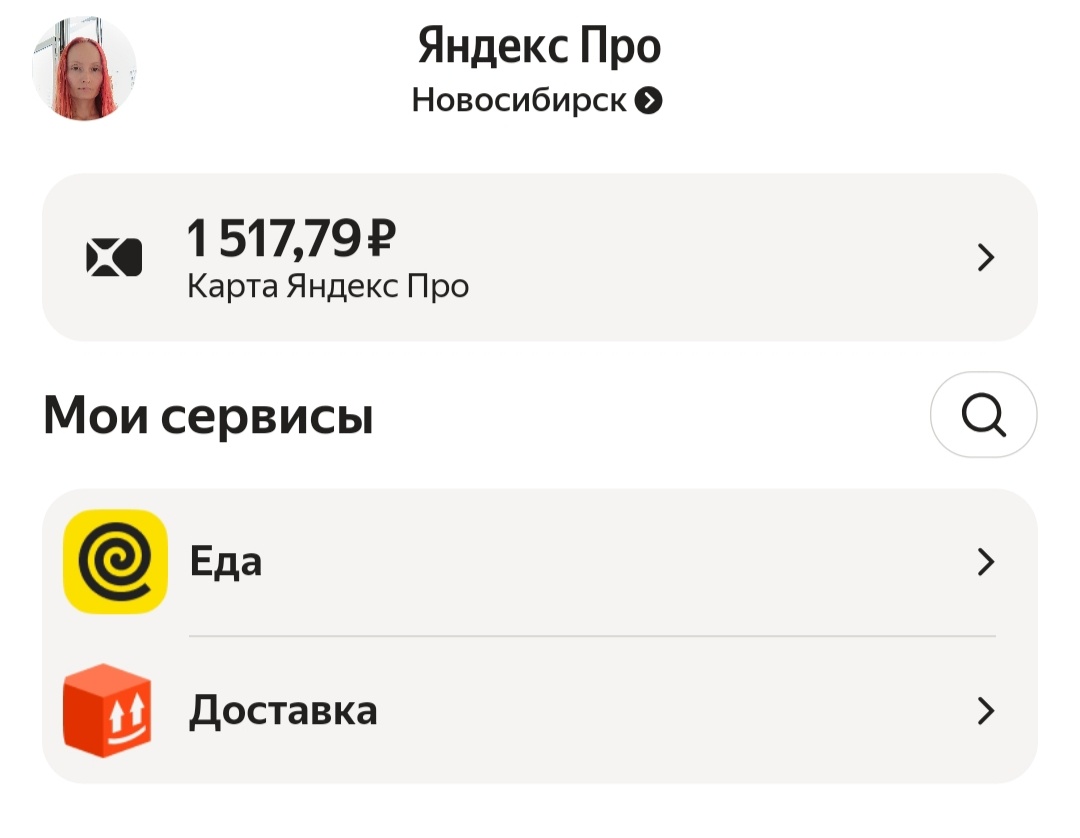Viewport: 1080px width, 838px height.
Task: Select the Яндекс Еда swirl icon
Action: 113,561
